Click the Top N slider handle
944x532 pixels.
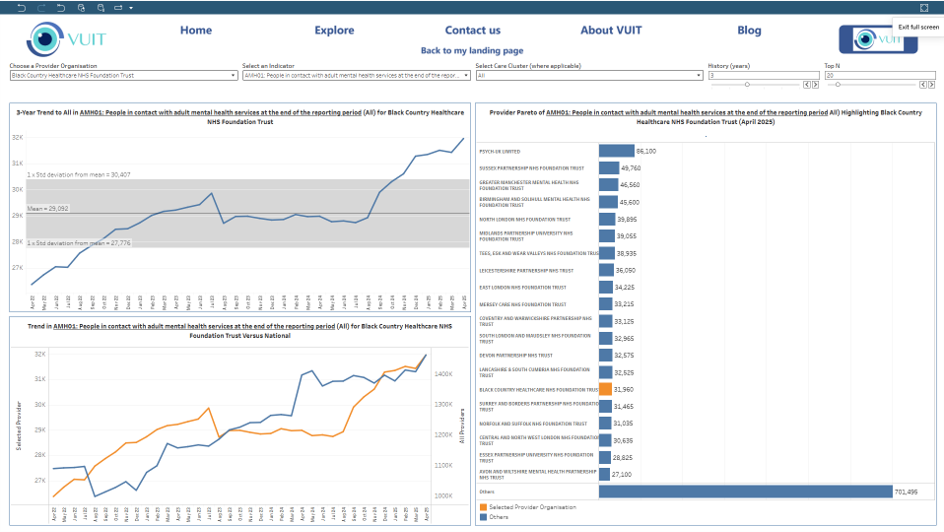point(837,85)
